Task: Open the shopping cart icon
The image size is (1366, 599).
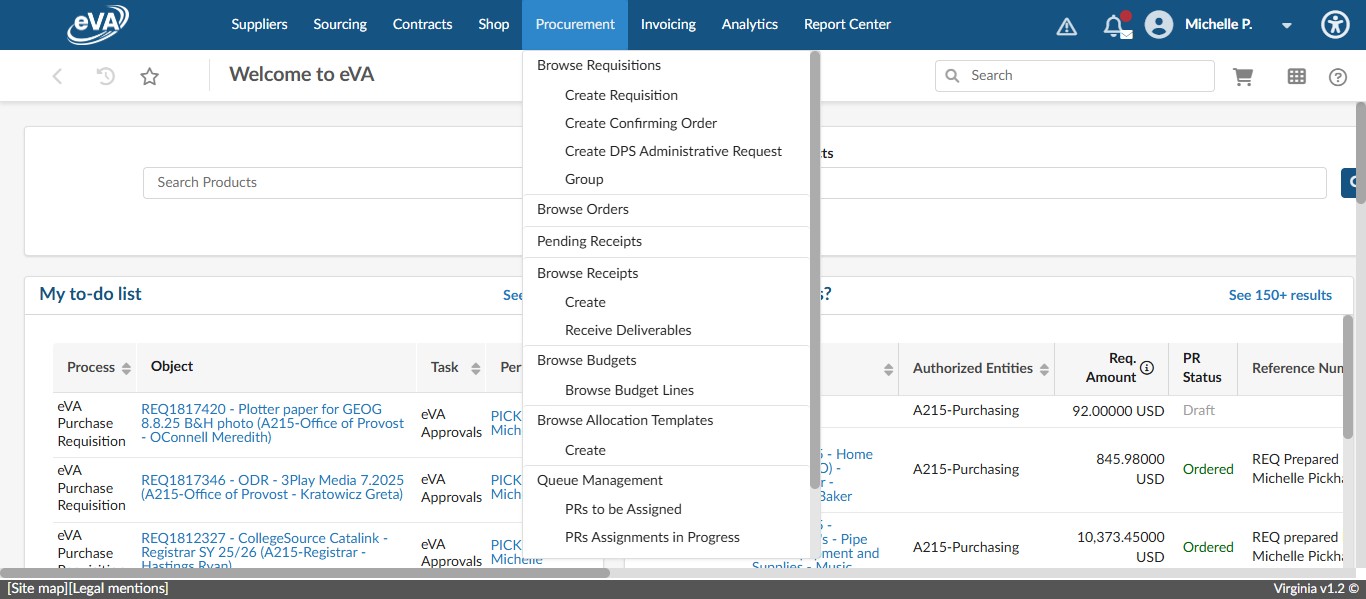Action: click(x=1243, y=76)
